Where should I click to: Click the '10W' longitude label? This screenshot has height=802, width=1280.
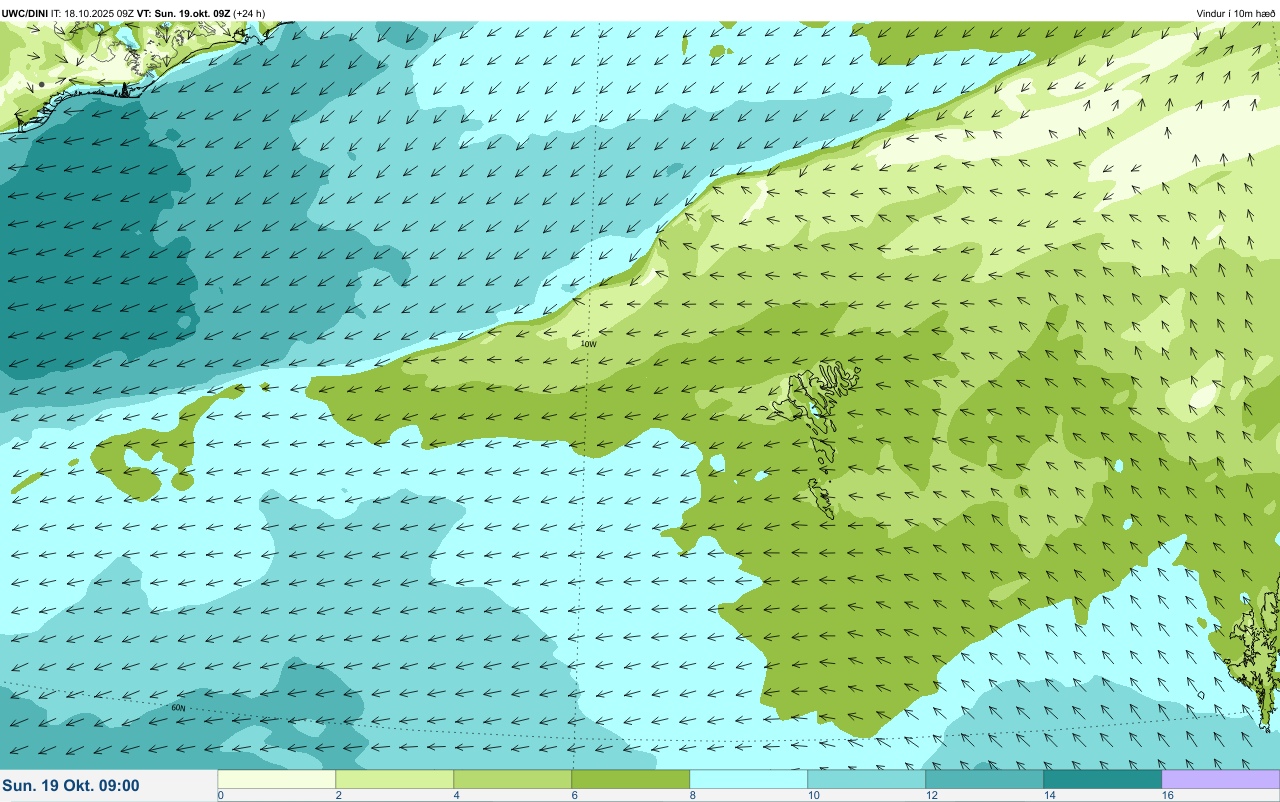(589, 344)
